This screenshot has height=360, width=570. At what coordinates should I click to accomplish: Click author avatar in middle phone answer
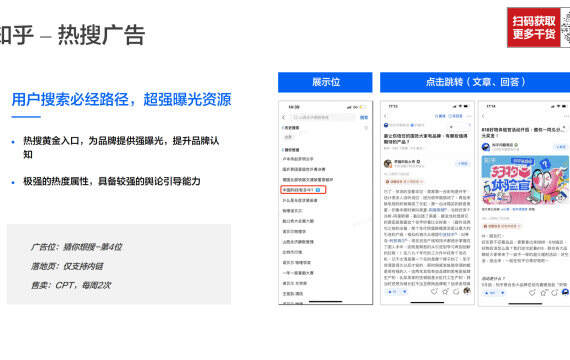(388, 164)
